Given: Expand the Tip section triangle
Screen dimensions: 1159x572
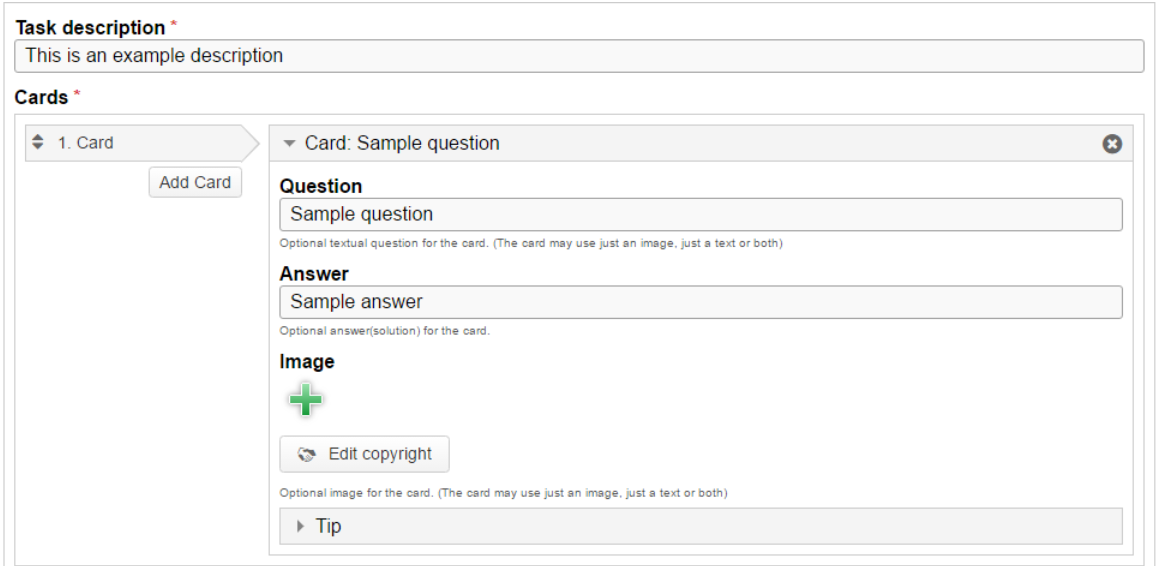Looking at the screenshot, I should [300, 526].
